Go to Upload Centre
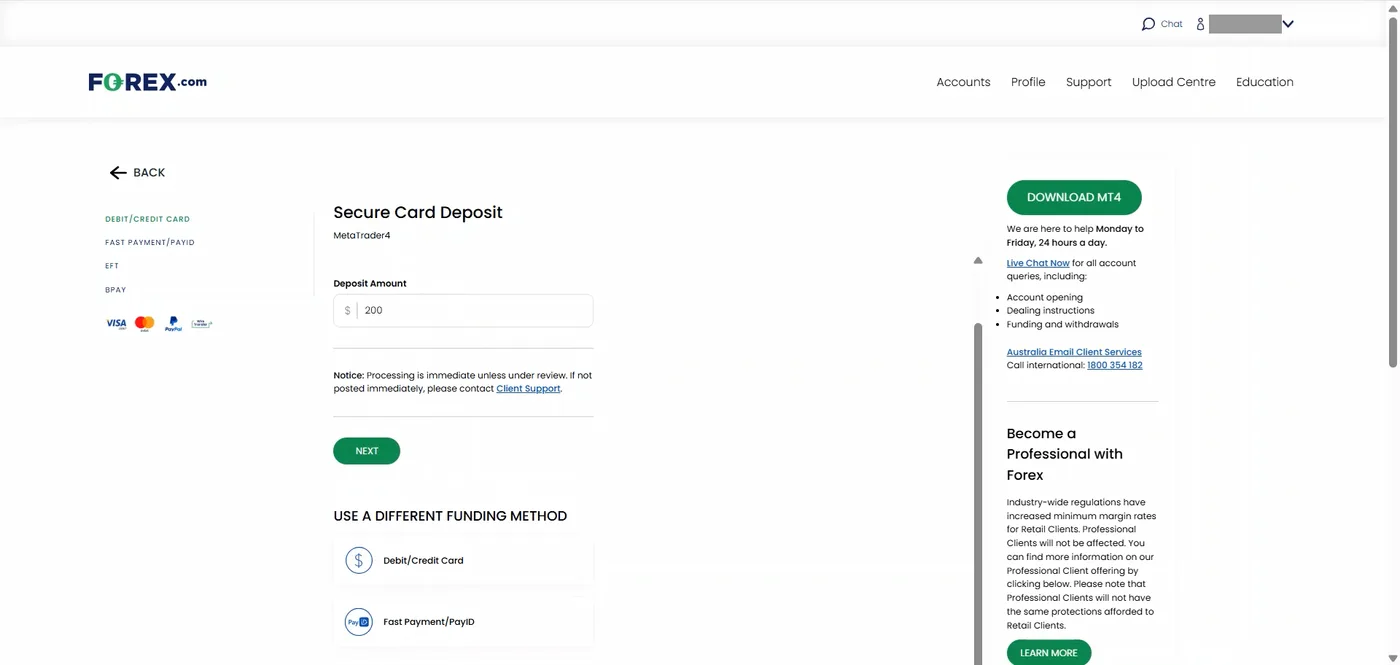The width and height of the screenshot is (1400, 665). pos(1174,82)
